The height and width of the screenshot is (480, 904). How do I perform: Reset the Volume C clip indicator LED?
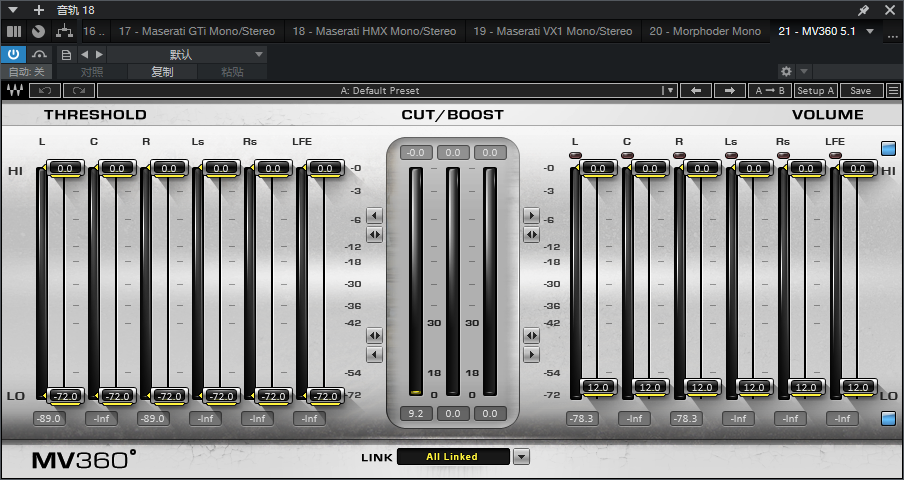point(627,155)
